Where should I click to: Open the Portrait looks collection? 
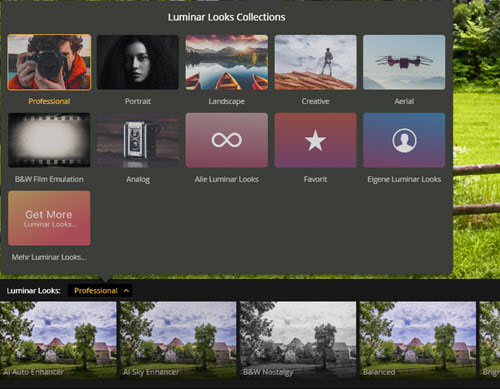point(138,62)
